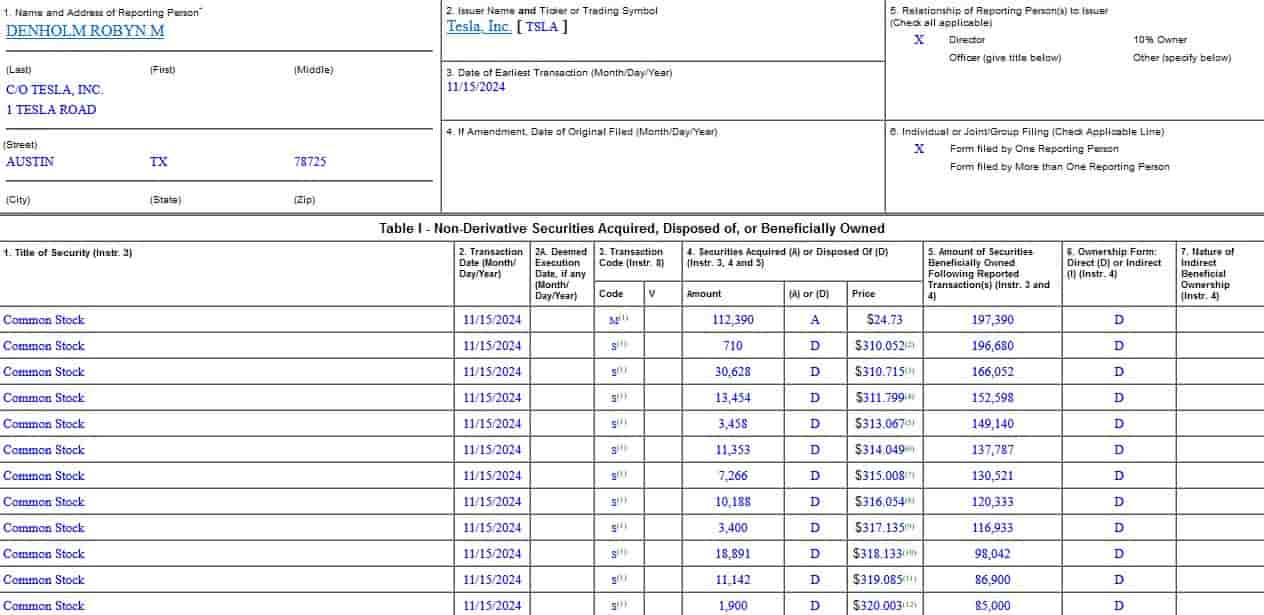Click the D ownership form in first row
This screenshot has height=615, width=1264.
pyautogui.click(x=1117, y=319)
